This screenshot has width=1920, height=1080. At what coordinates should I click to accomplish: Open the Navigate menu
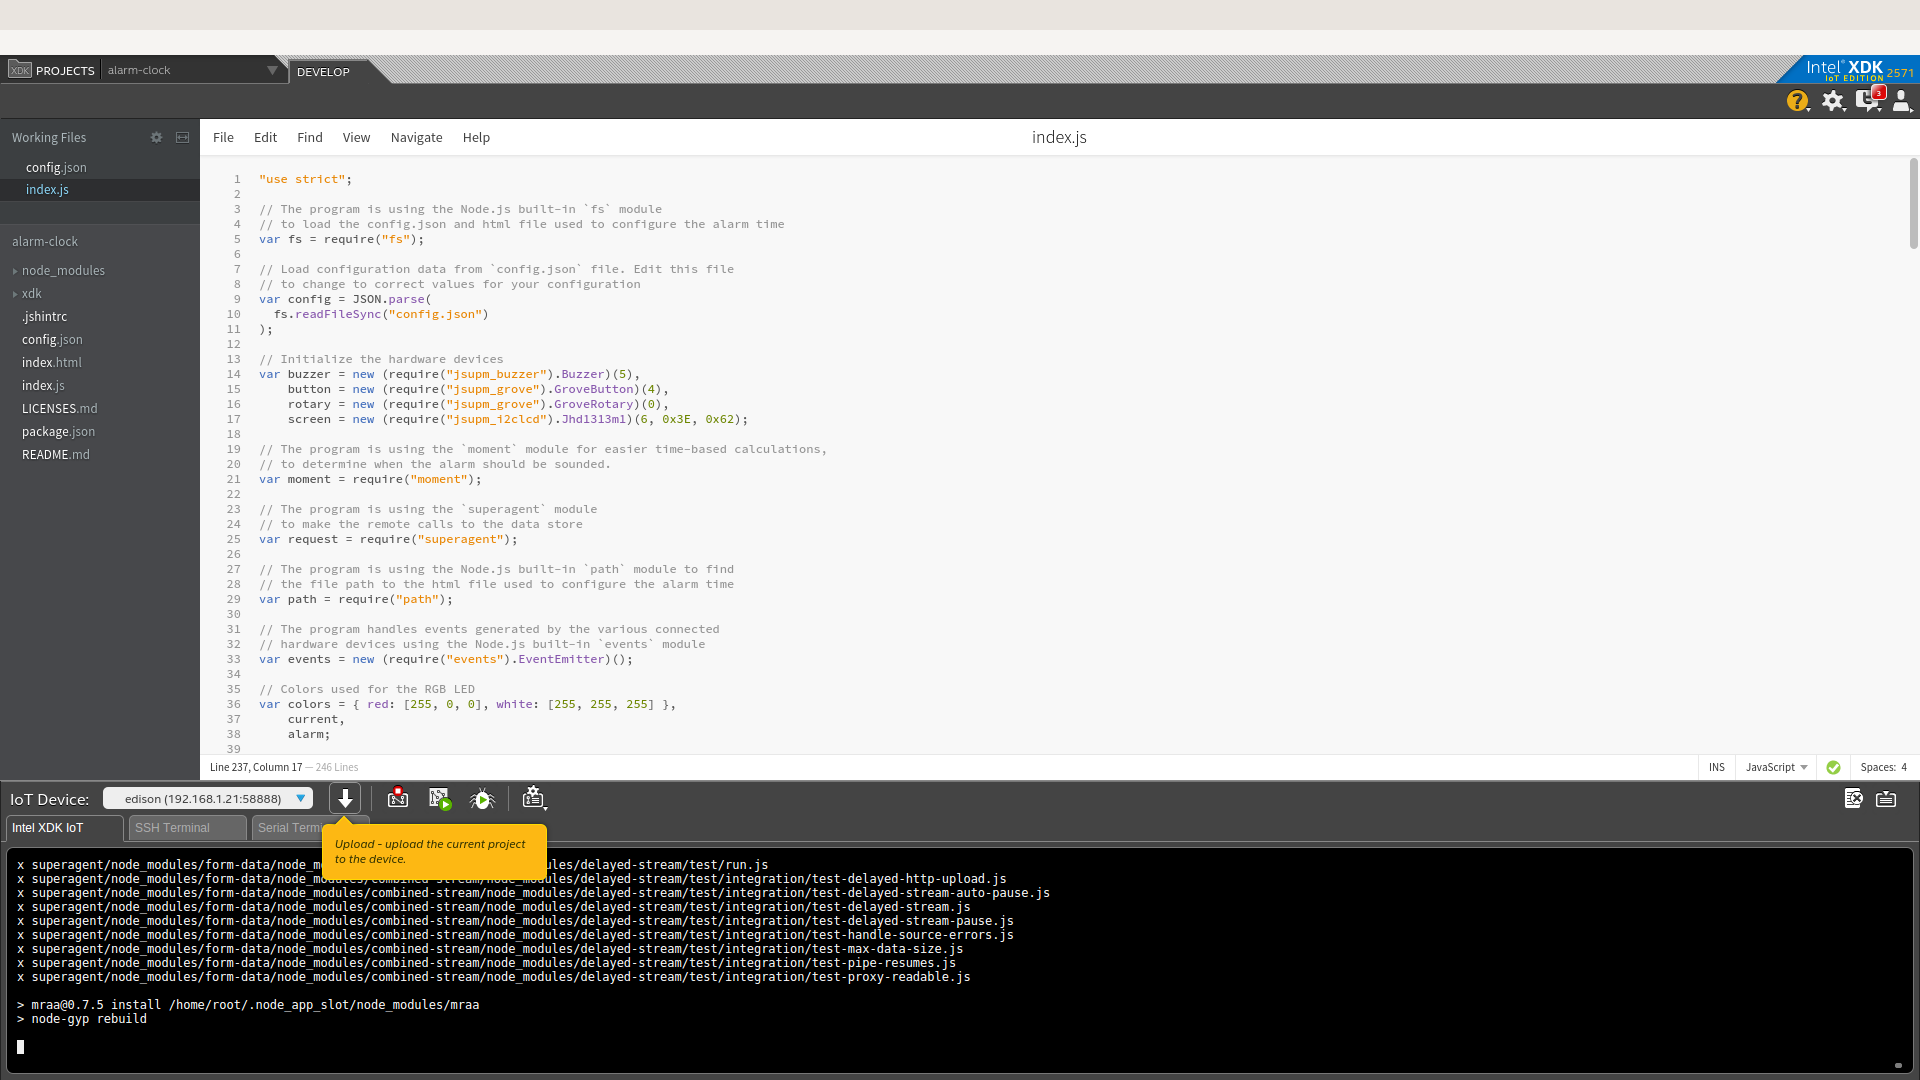[x=416, y=137]
